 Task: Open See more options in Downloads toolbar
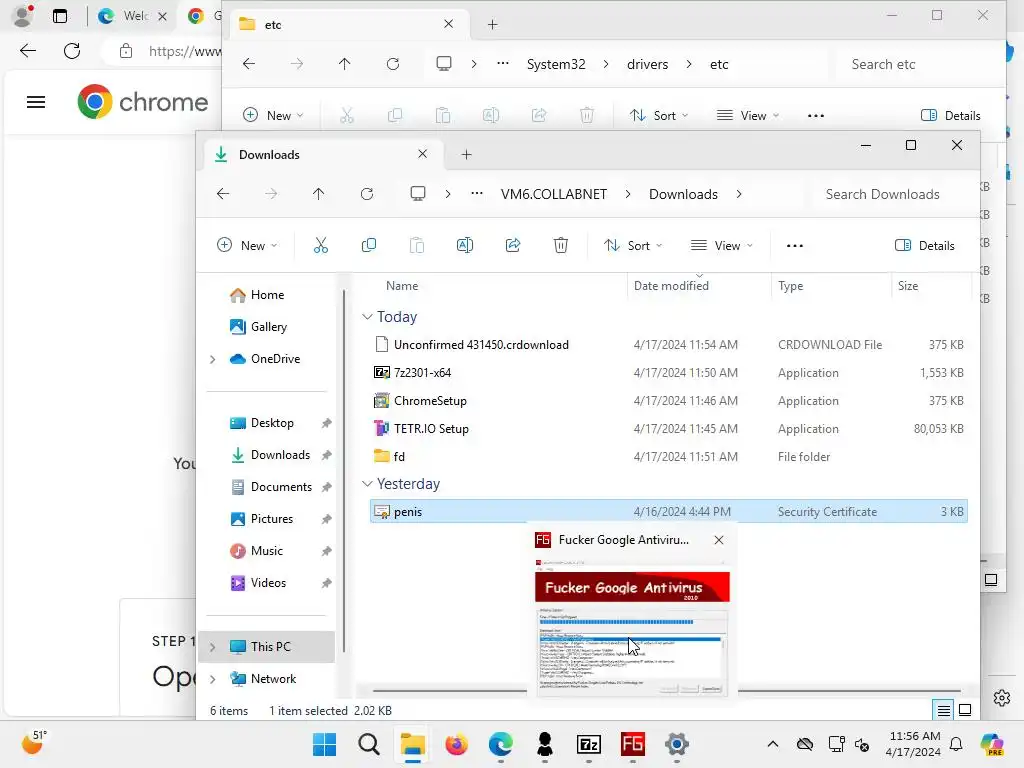click(x=795, y=246)
